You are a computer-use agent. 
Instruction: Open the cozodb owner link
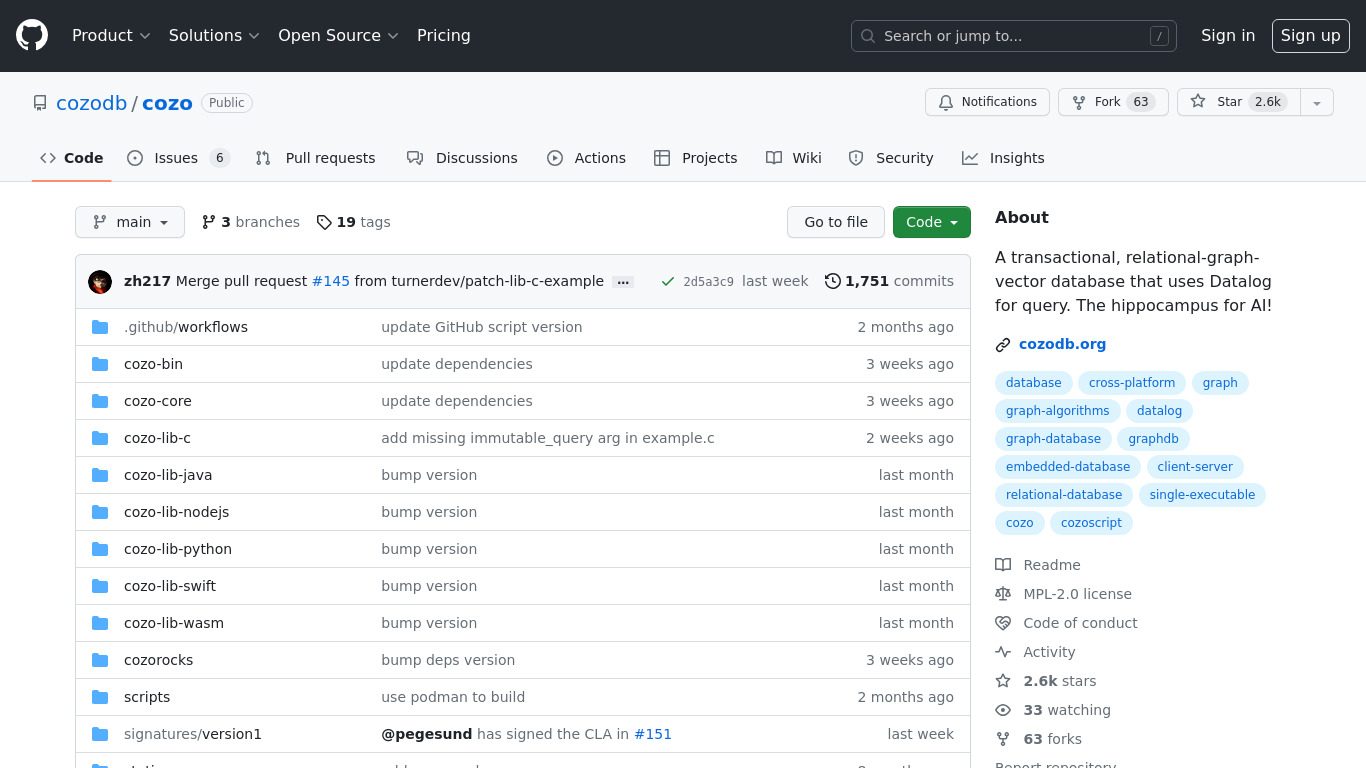92,103
